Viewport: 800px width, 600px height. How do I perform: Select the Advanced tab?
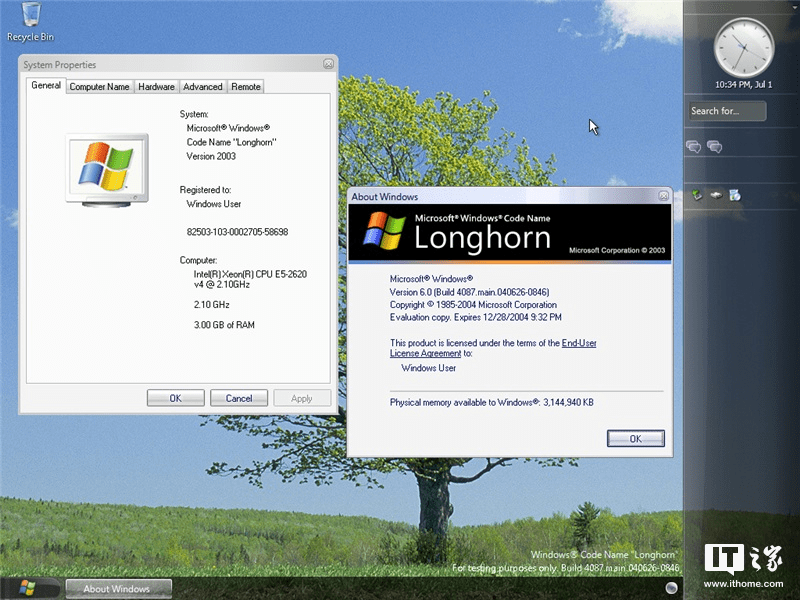(x=202, y=86)
